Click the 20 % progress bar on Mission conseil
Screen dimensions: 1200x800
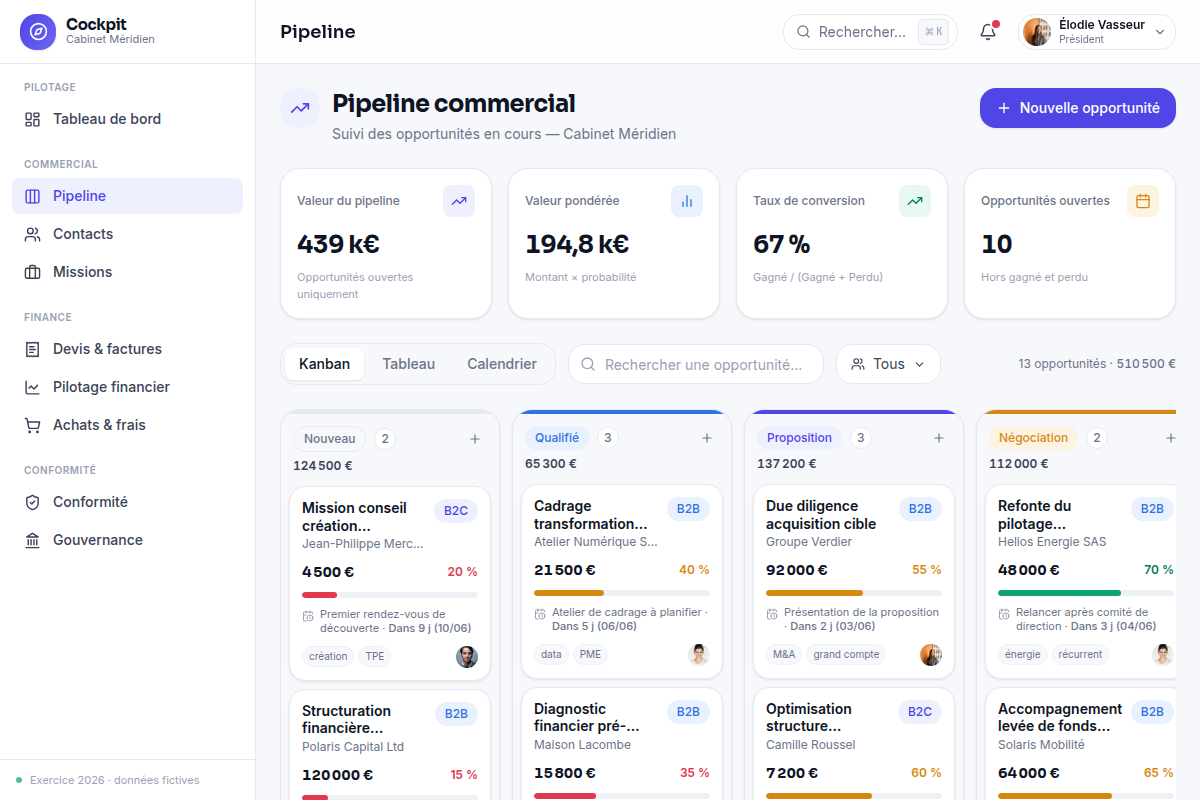point(390,595)
